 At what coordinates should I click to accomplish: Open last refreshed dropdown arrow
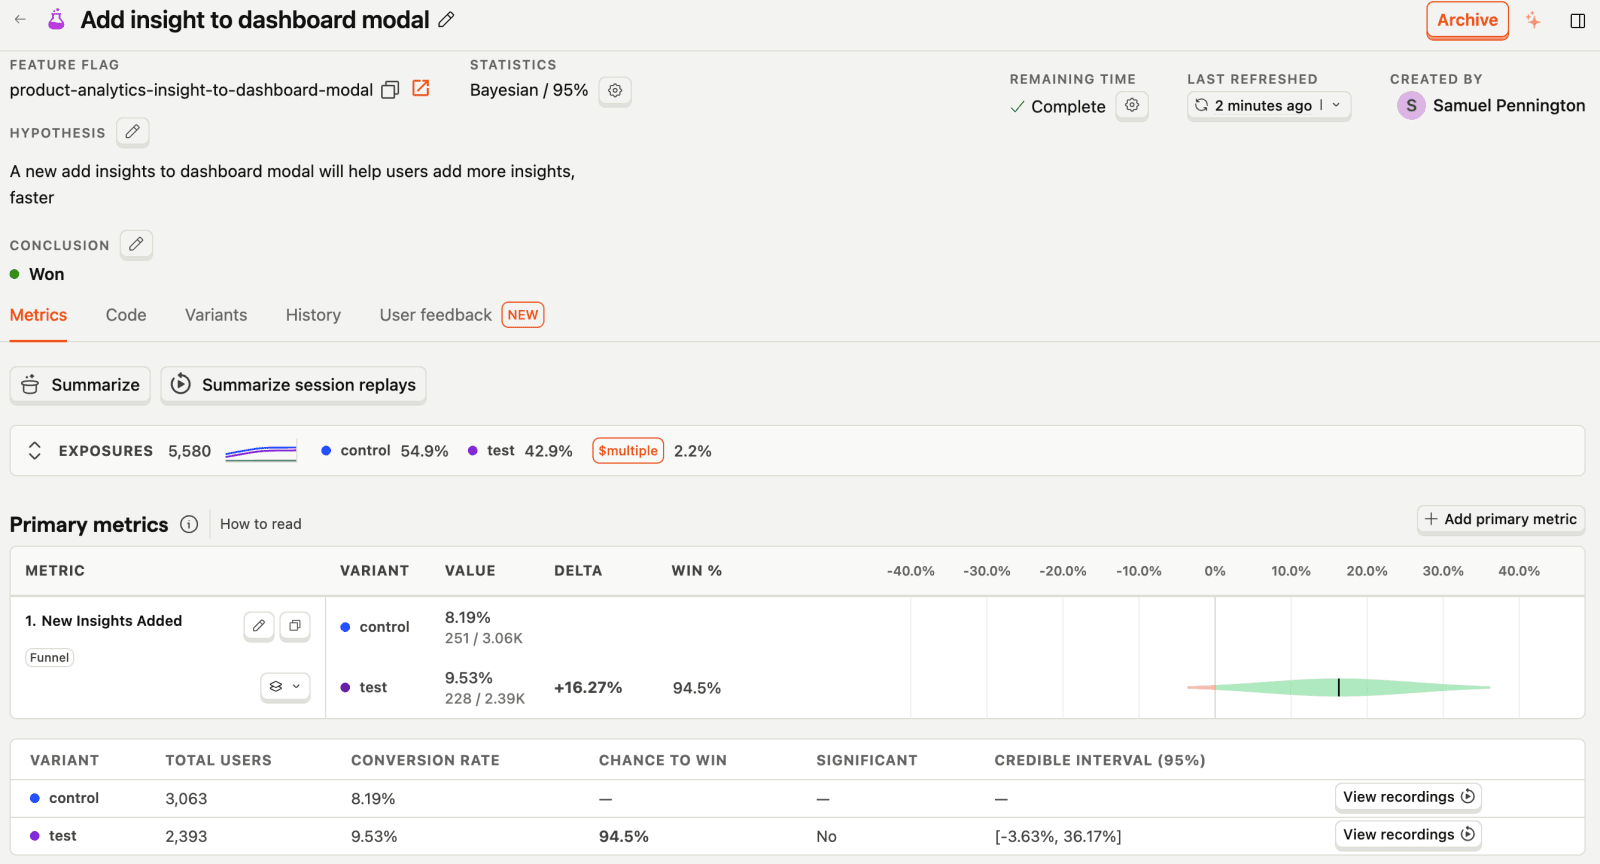pyautogui.click(x=1336, y=105)
